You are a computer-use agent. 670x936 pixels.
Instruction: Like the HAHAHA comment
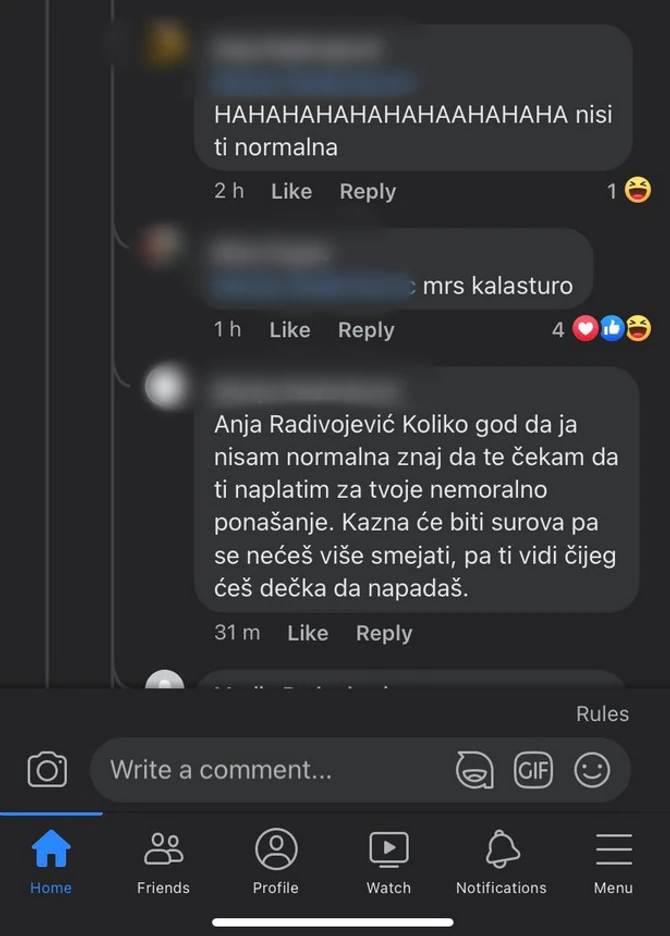click(290, 192)
